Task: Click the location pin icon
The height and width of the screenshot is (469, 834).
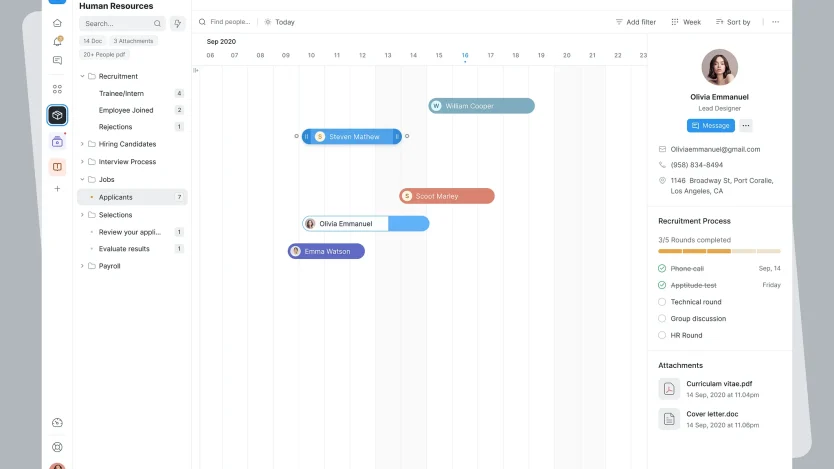Action: coord(662,181)
